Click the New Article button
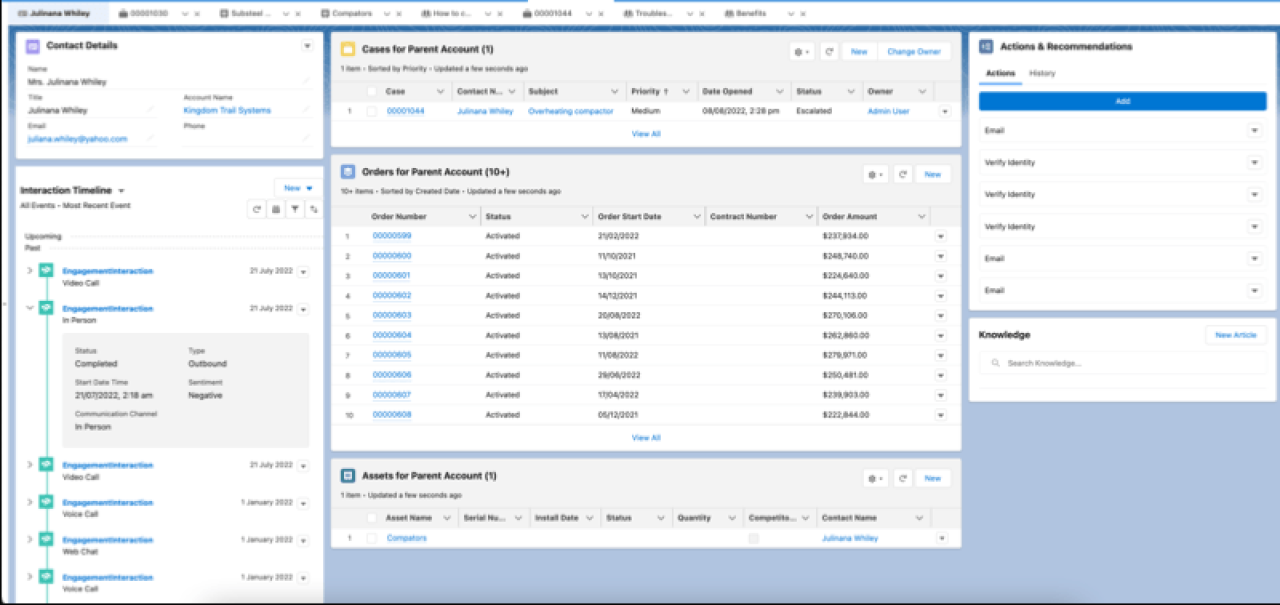1280x605 pixels. pos(1236,335)
